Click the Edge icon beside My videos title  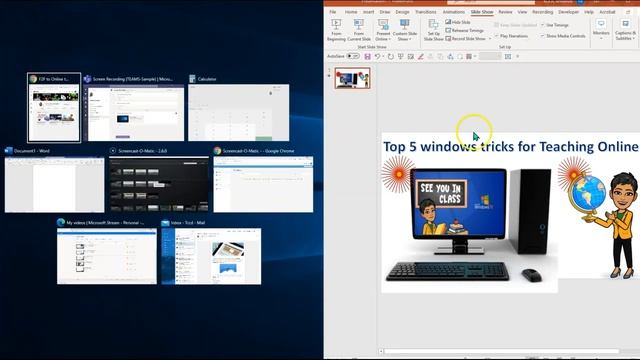tap(61, 222)
